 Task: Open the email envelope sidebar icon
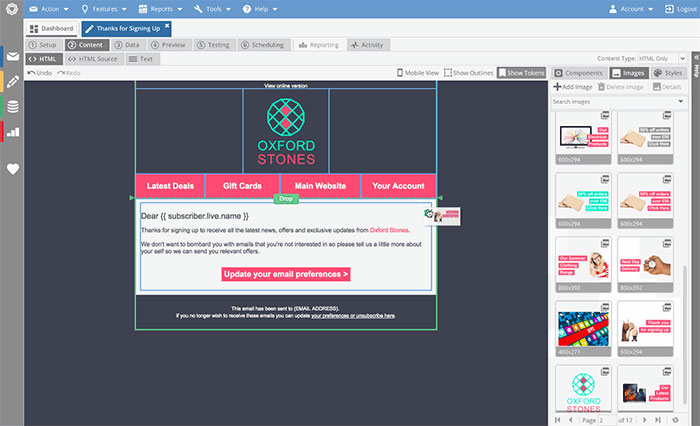point(13,56)
